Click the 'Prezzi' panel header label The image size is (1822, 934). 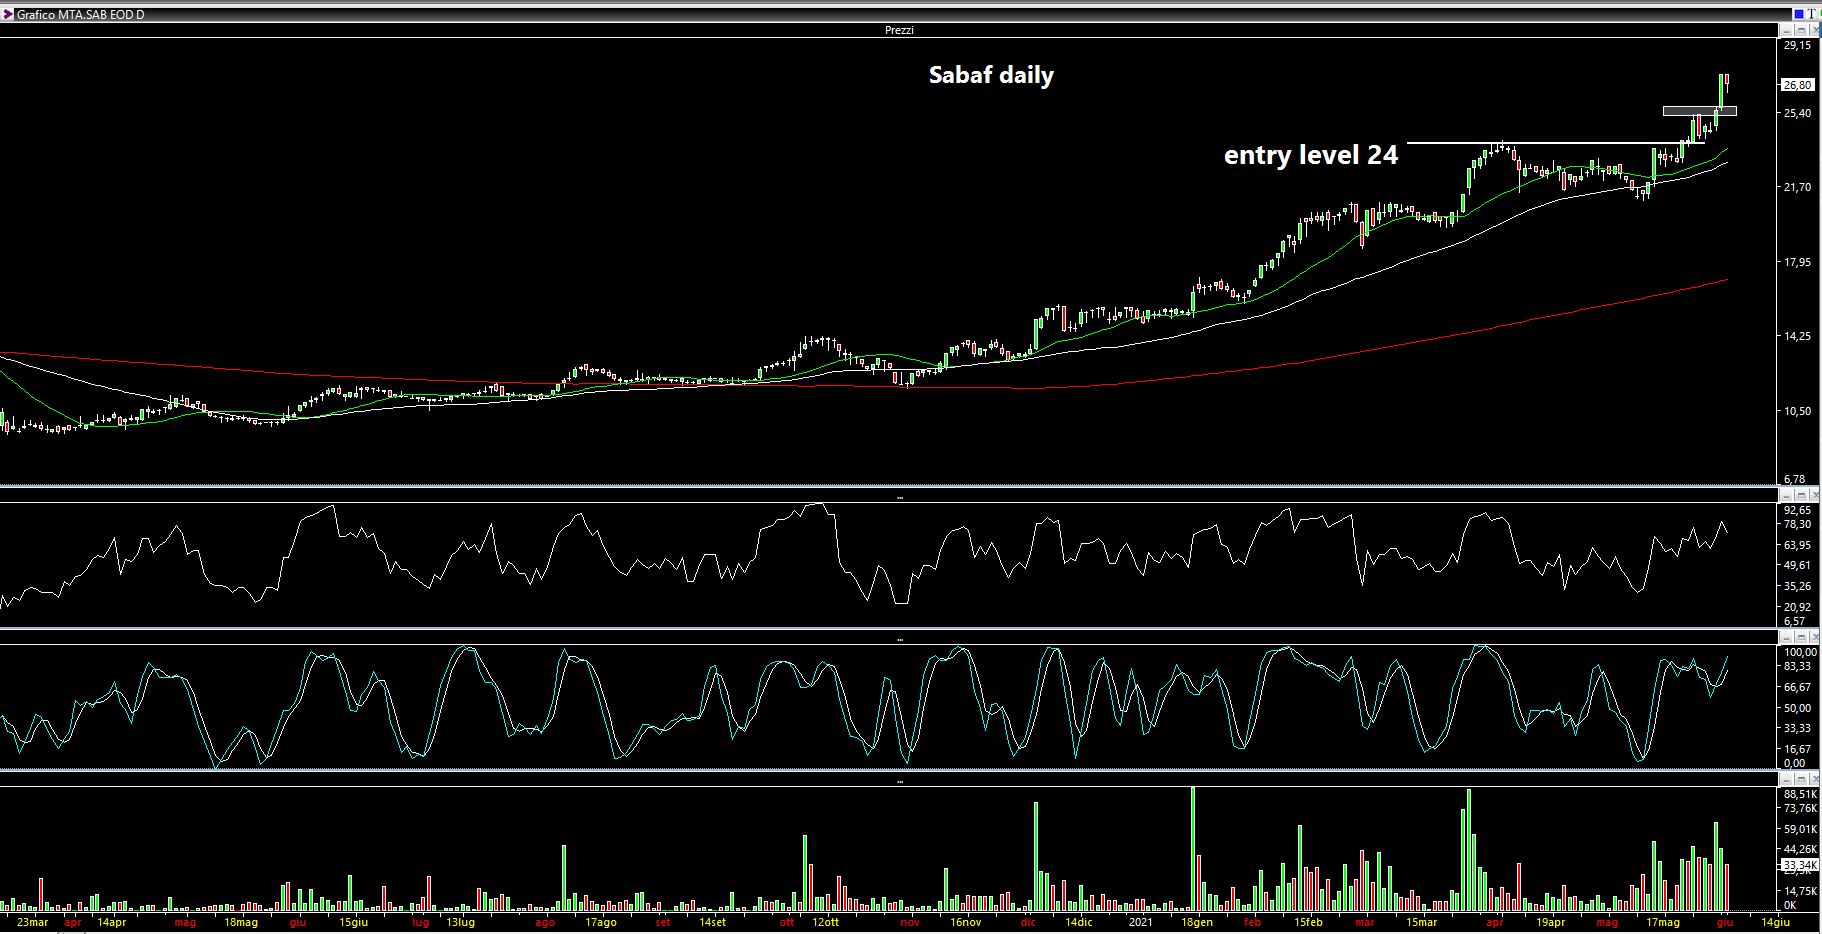click(899, 30)
